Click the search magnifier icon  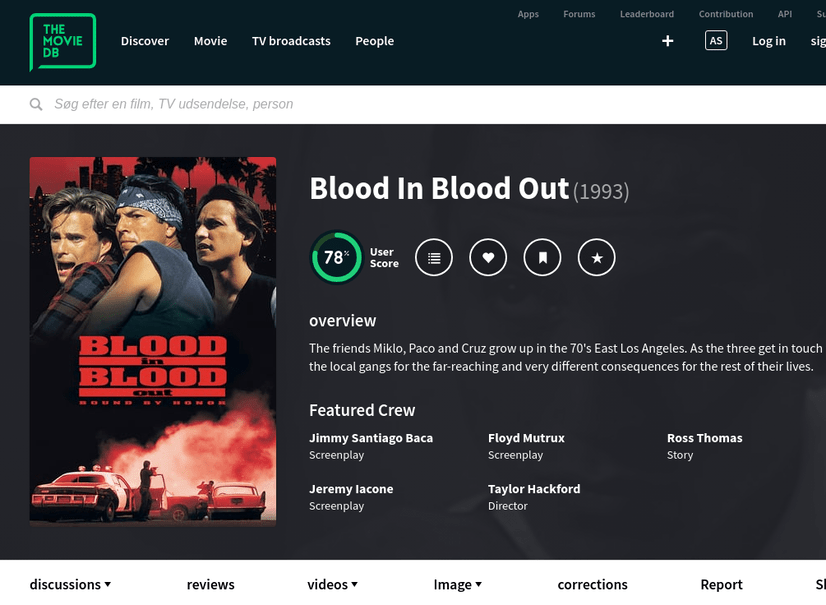(36, 104)
